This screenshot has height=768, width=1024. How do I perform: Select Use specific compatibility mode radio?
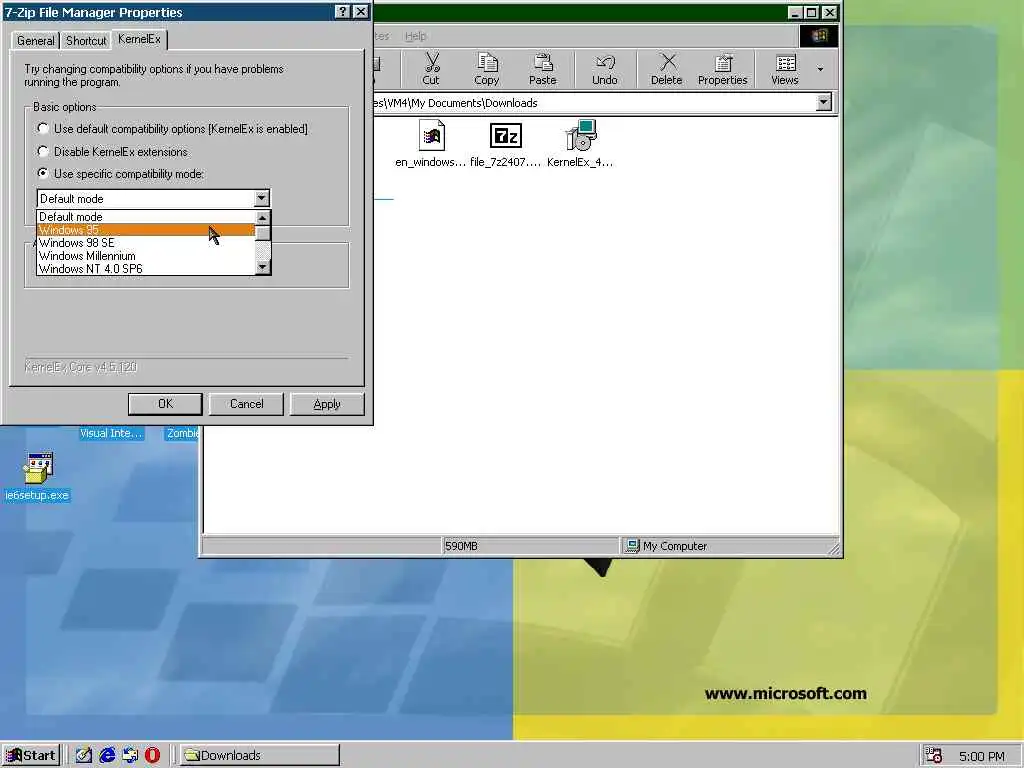click(43, 174)
